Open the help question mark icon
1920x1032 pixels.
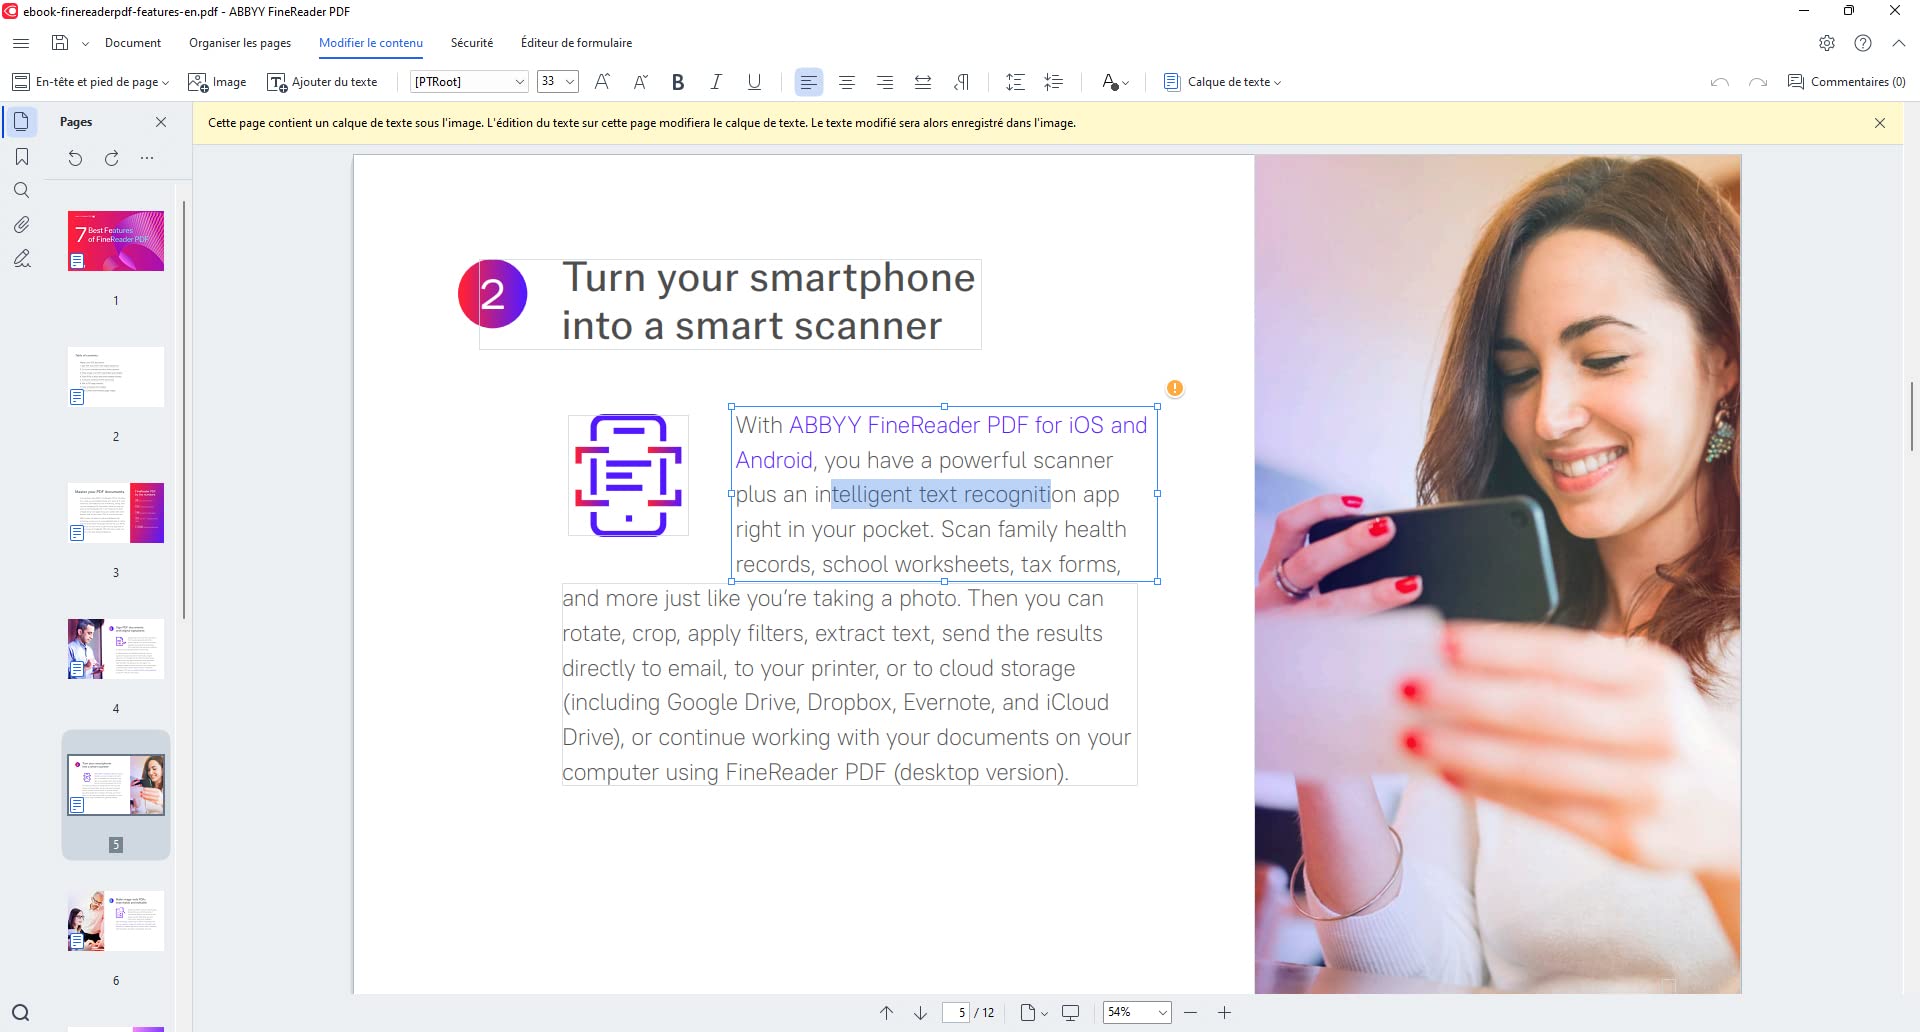click(1863, 43)
